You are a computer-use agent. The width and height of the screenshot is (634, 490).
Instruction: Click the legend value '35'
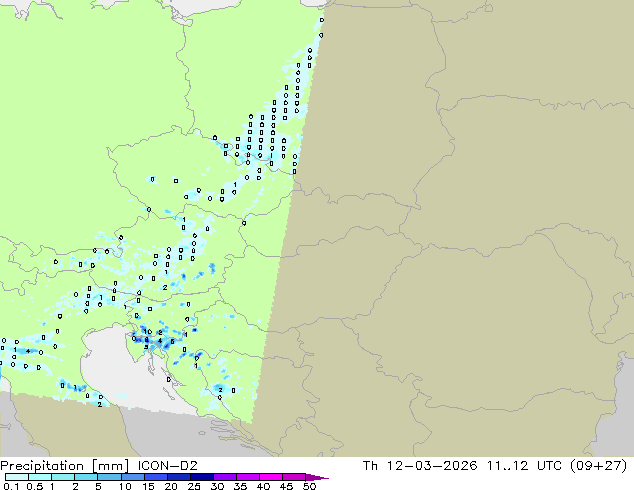241,486
